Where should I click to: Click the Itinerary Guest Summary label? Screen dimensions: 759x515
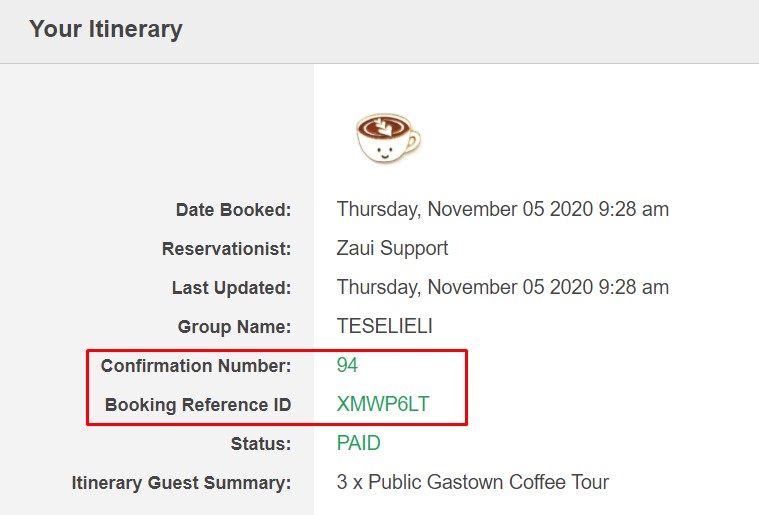[x=182, y=483]
